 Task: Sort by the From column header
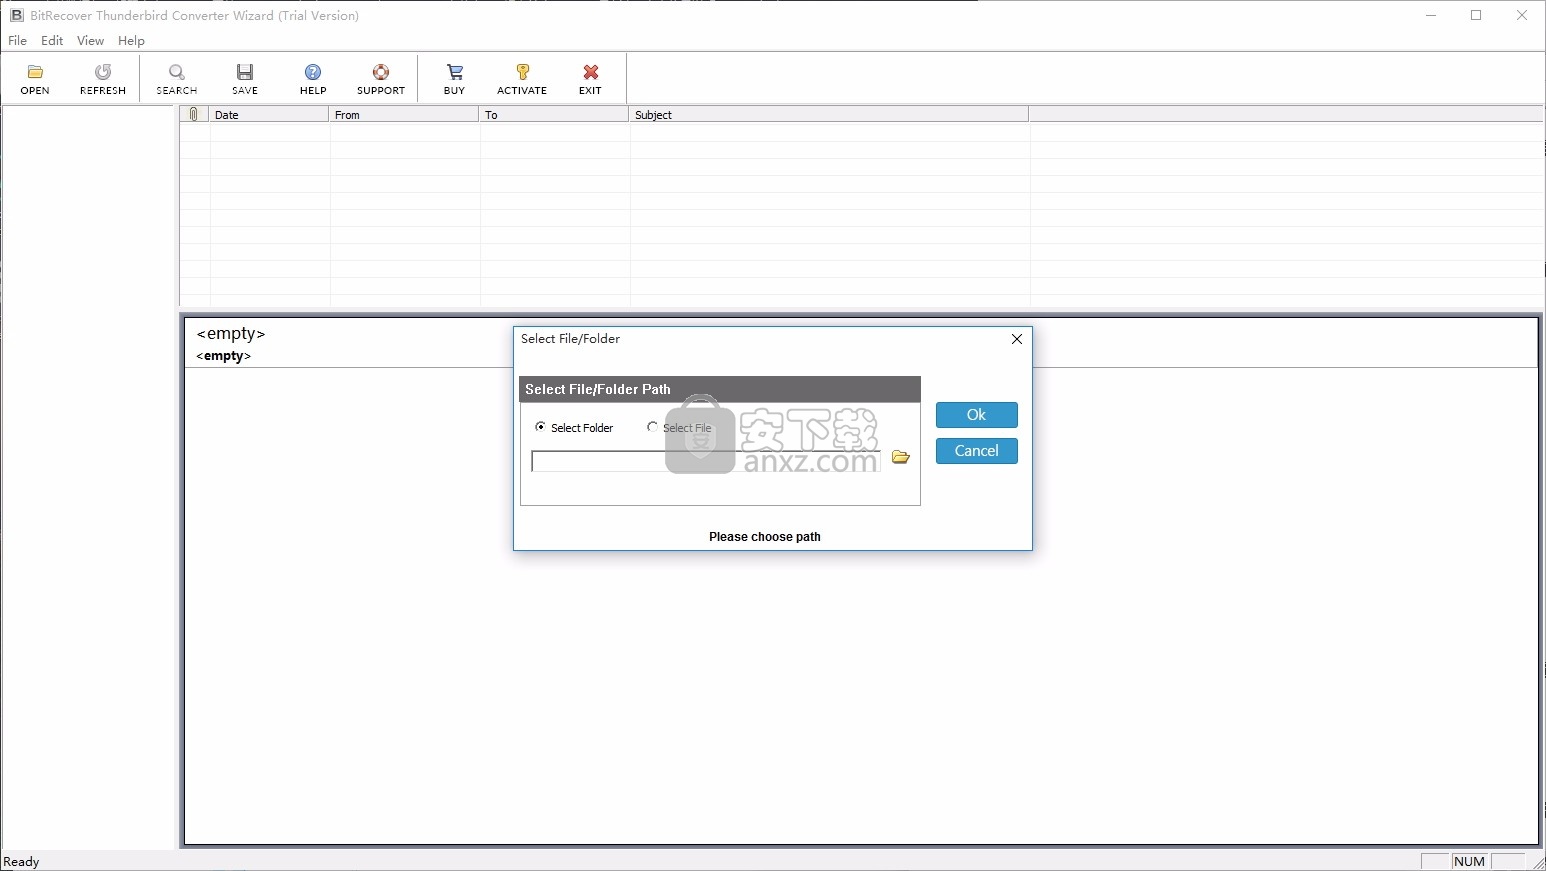(x=404, y=114)
